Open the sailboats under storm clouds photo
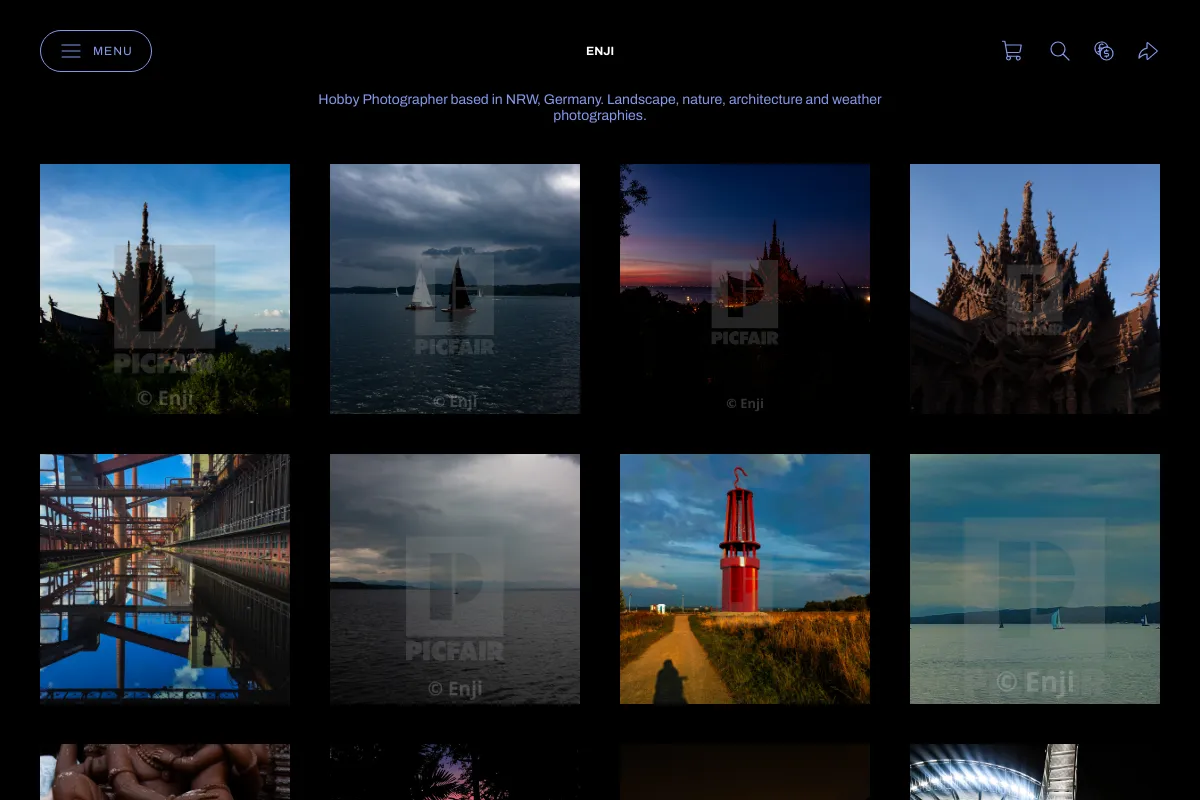The width and height of the screenshot is (1200, 800). pos(455,289)
